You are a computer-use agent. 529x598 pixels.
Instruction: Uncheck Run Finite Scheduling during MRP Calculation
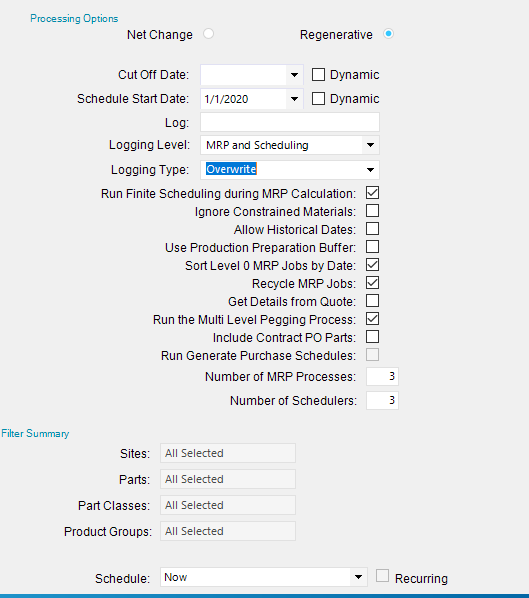pyautogui.click(x=372, y=193)
